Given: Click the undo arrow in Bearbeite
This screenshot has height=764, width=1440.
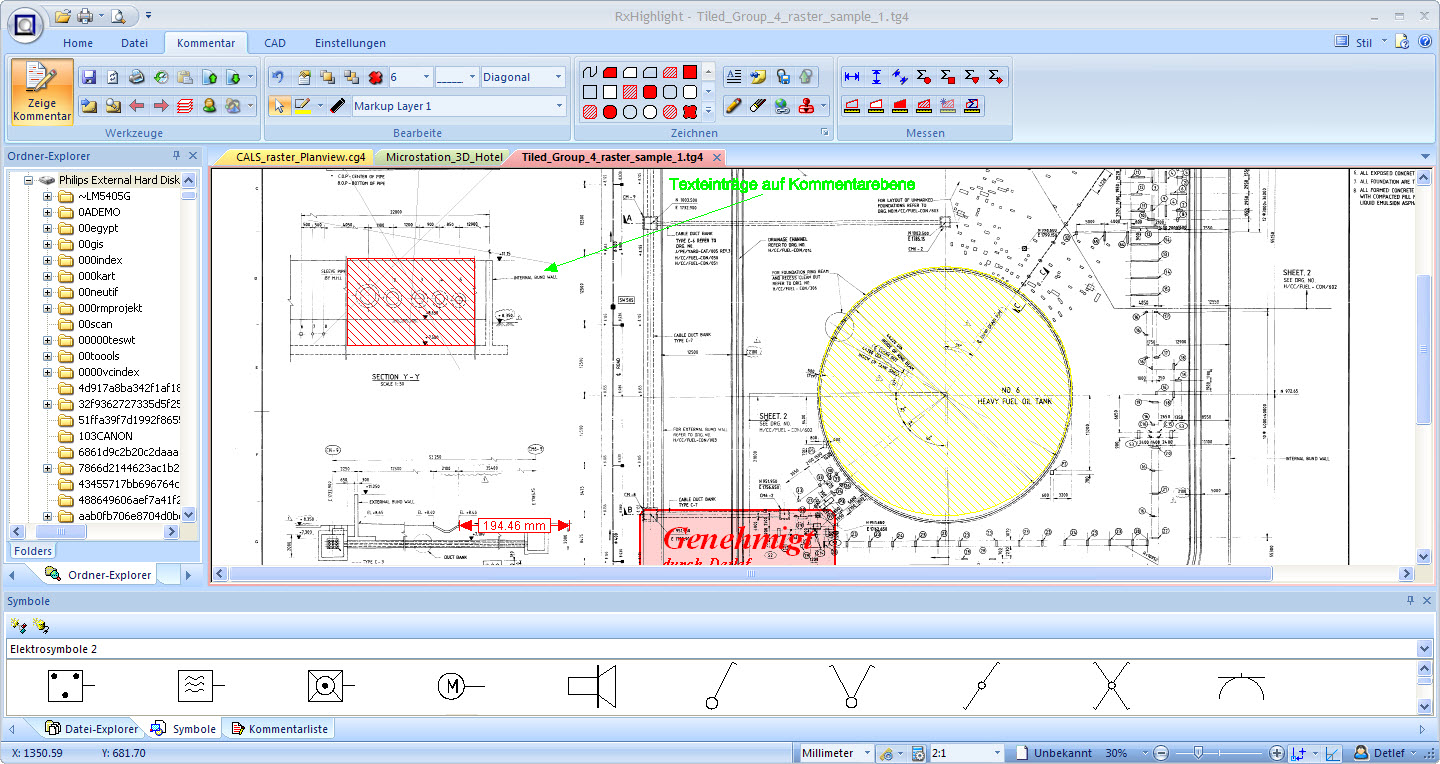Looking at the screenshot, I should [279, 77].
